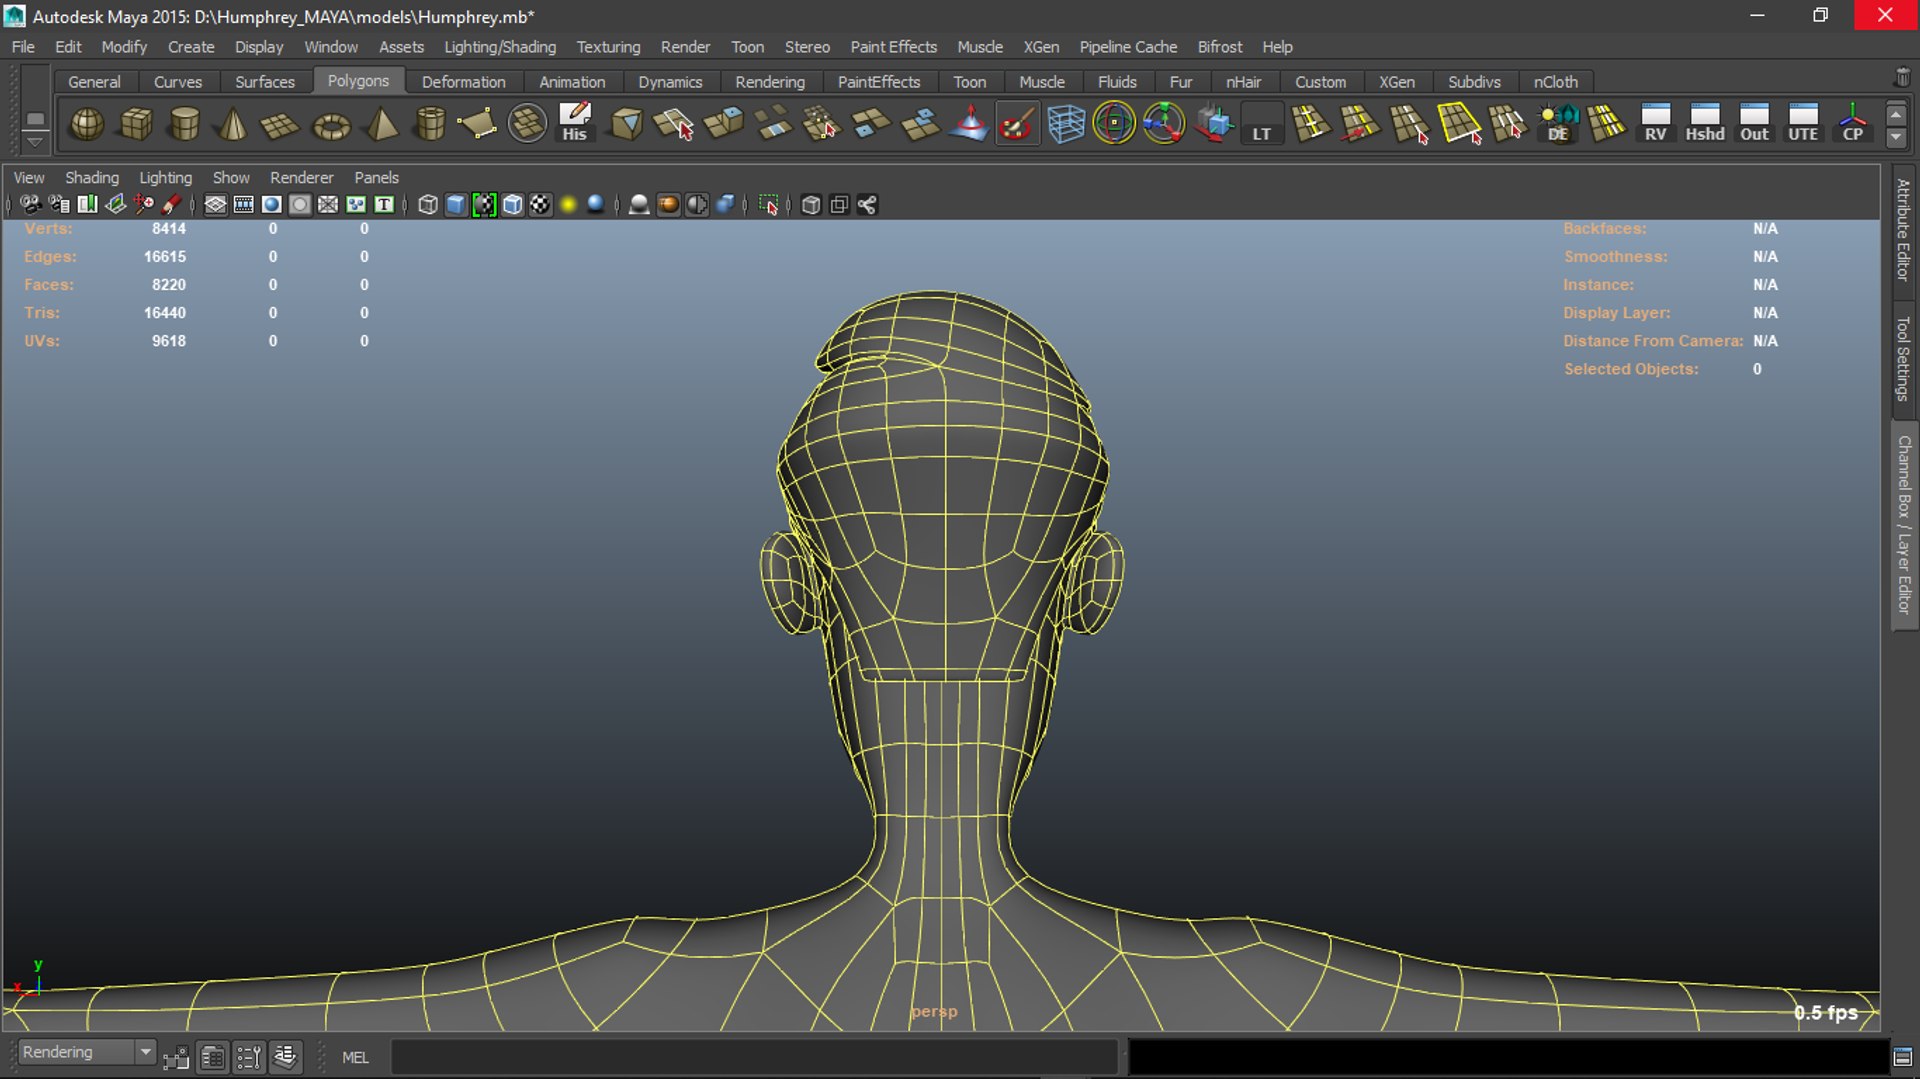Click the LT shelf button
The width and height of the screenshot is (1920, 1079).
[x=1262, y=124]
